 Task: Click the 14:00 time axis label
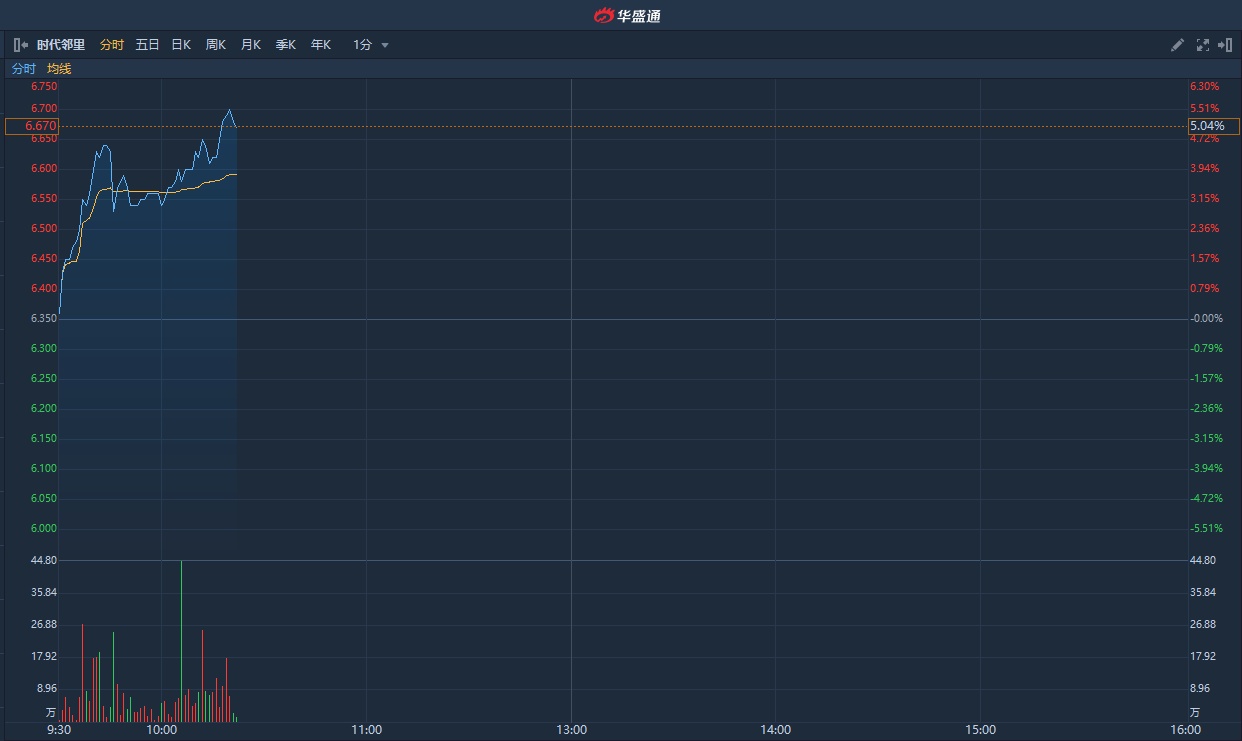776,730
